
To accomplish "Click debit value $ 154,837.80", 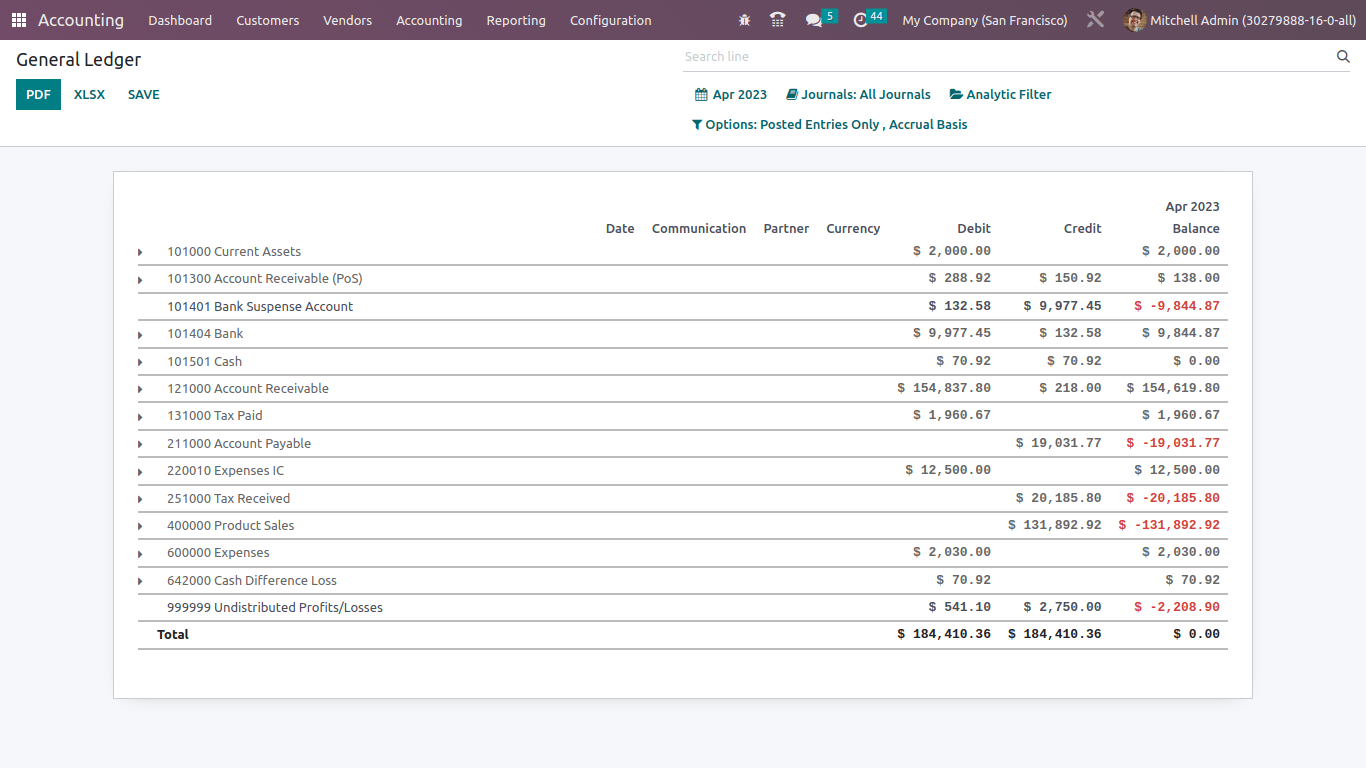I will (944, 388).
